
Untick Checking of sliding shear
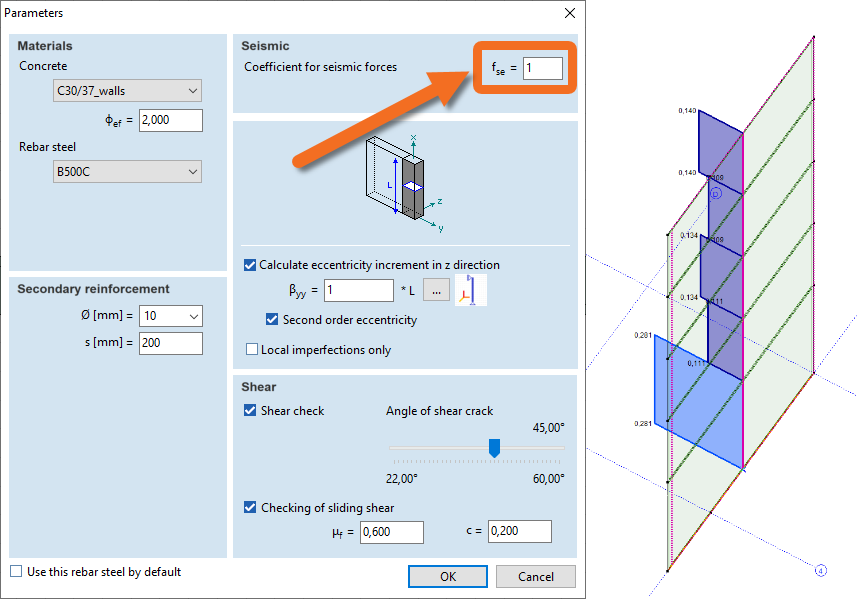tap(250, 508)
